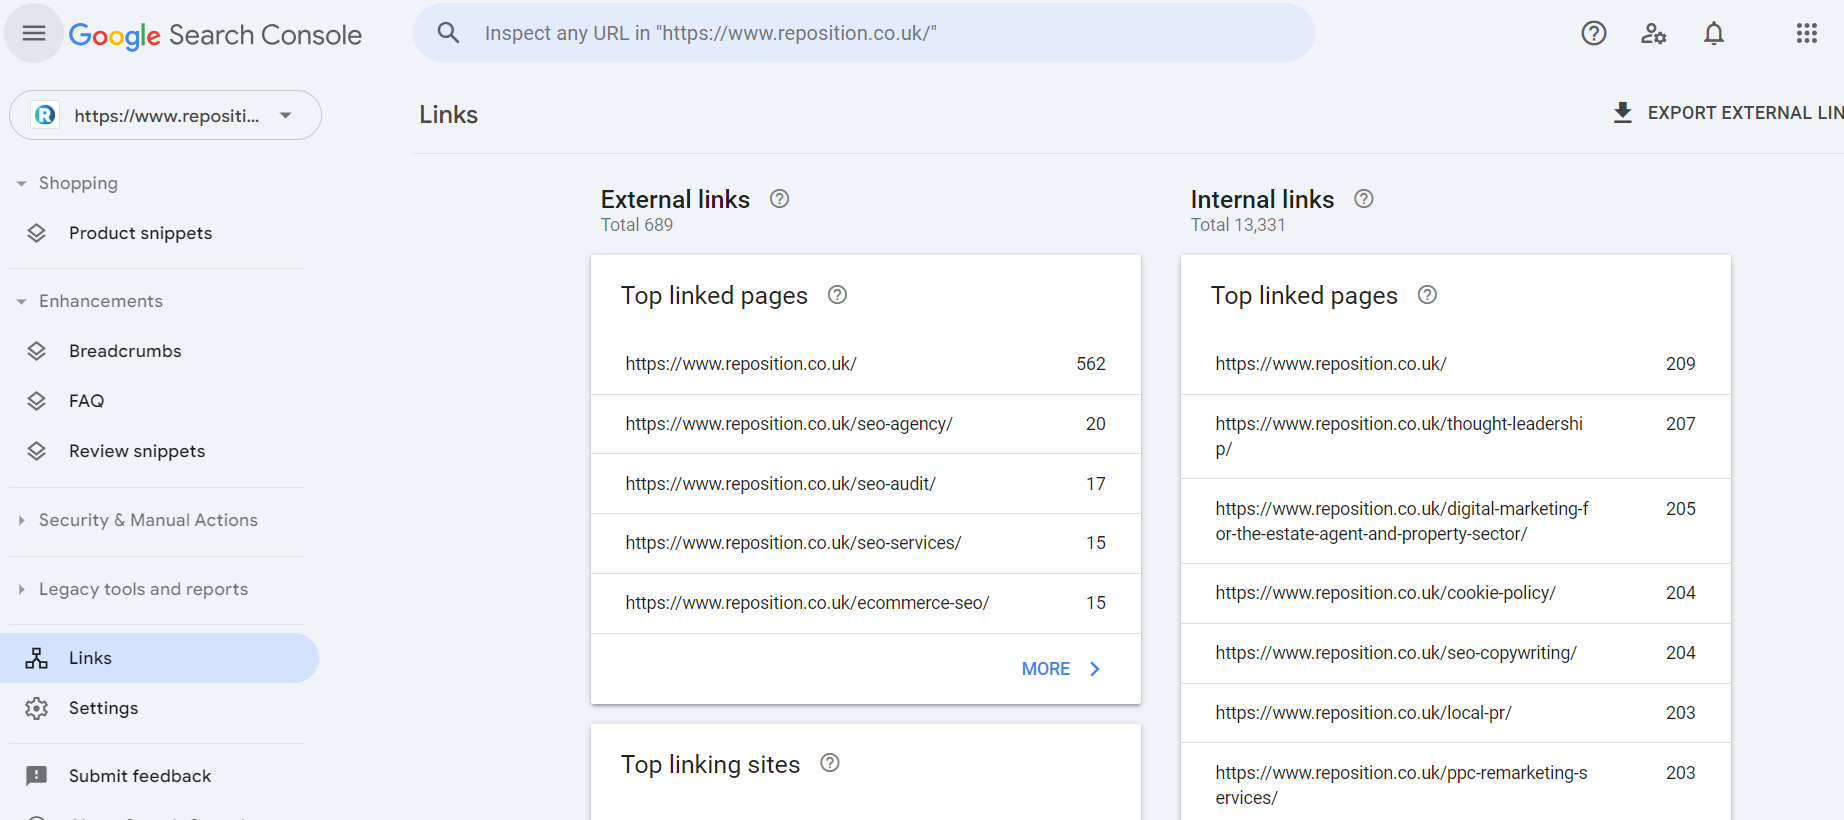1844x820 pixels.
Task: Open the Help question mark icon
Action: (x=1594, y=33)
